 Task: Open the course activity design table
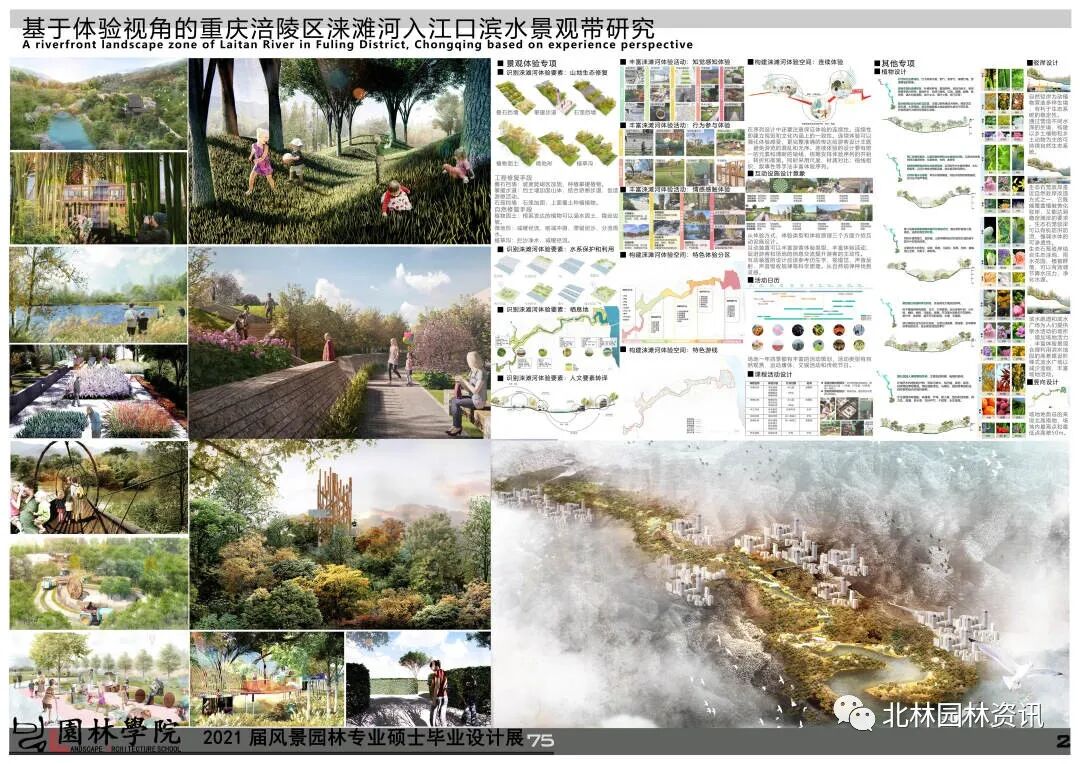coord(782,407)
